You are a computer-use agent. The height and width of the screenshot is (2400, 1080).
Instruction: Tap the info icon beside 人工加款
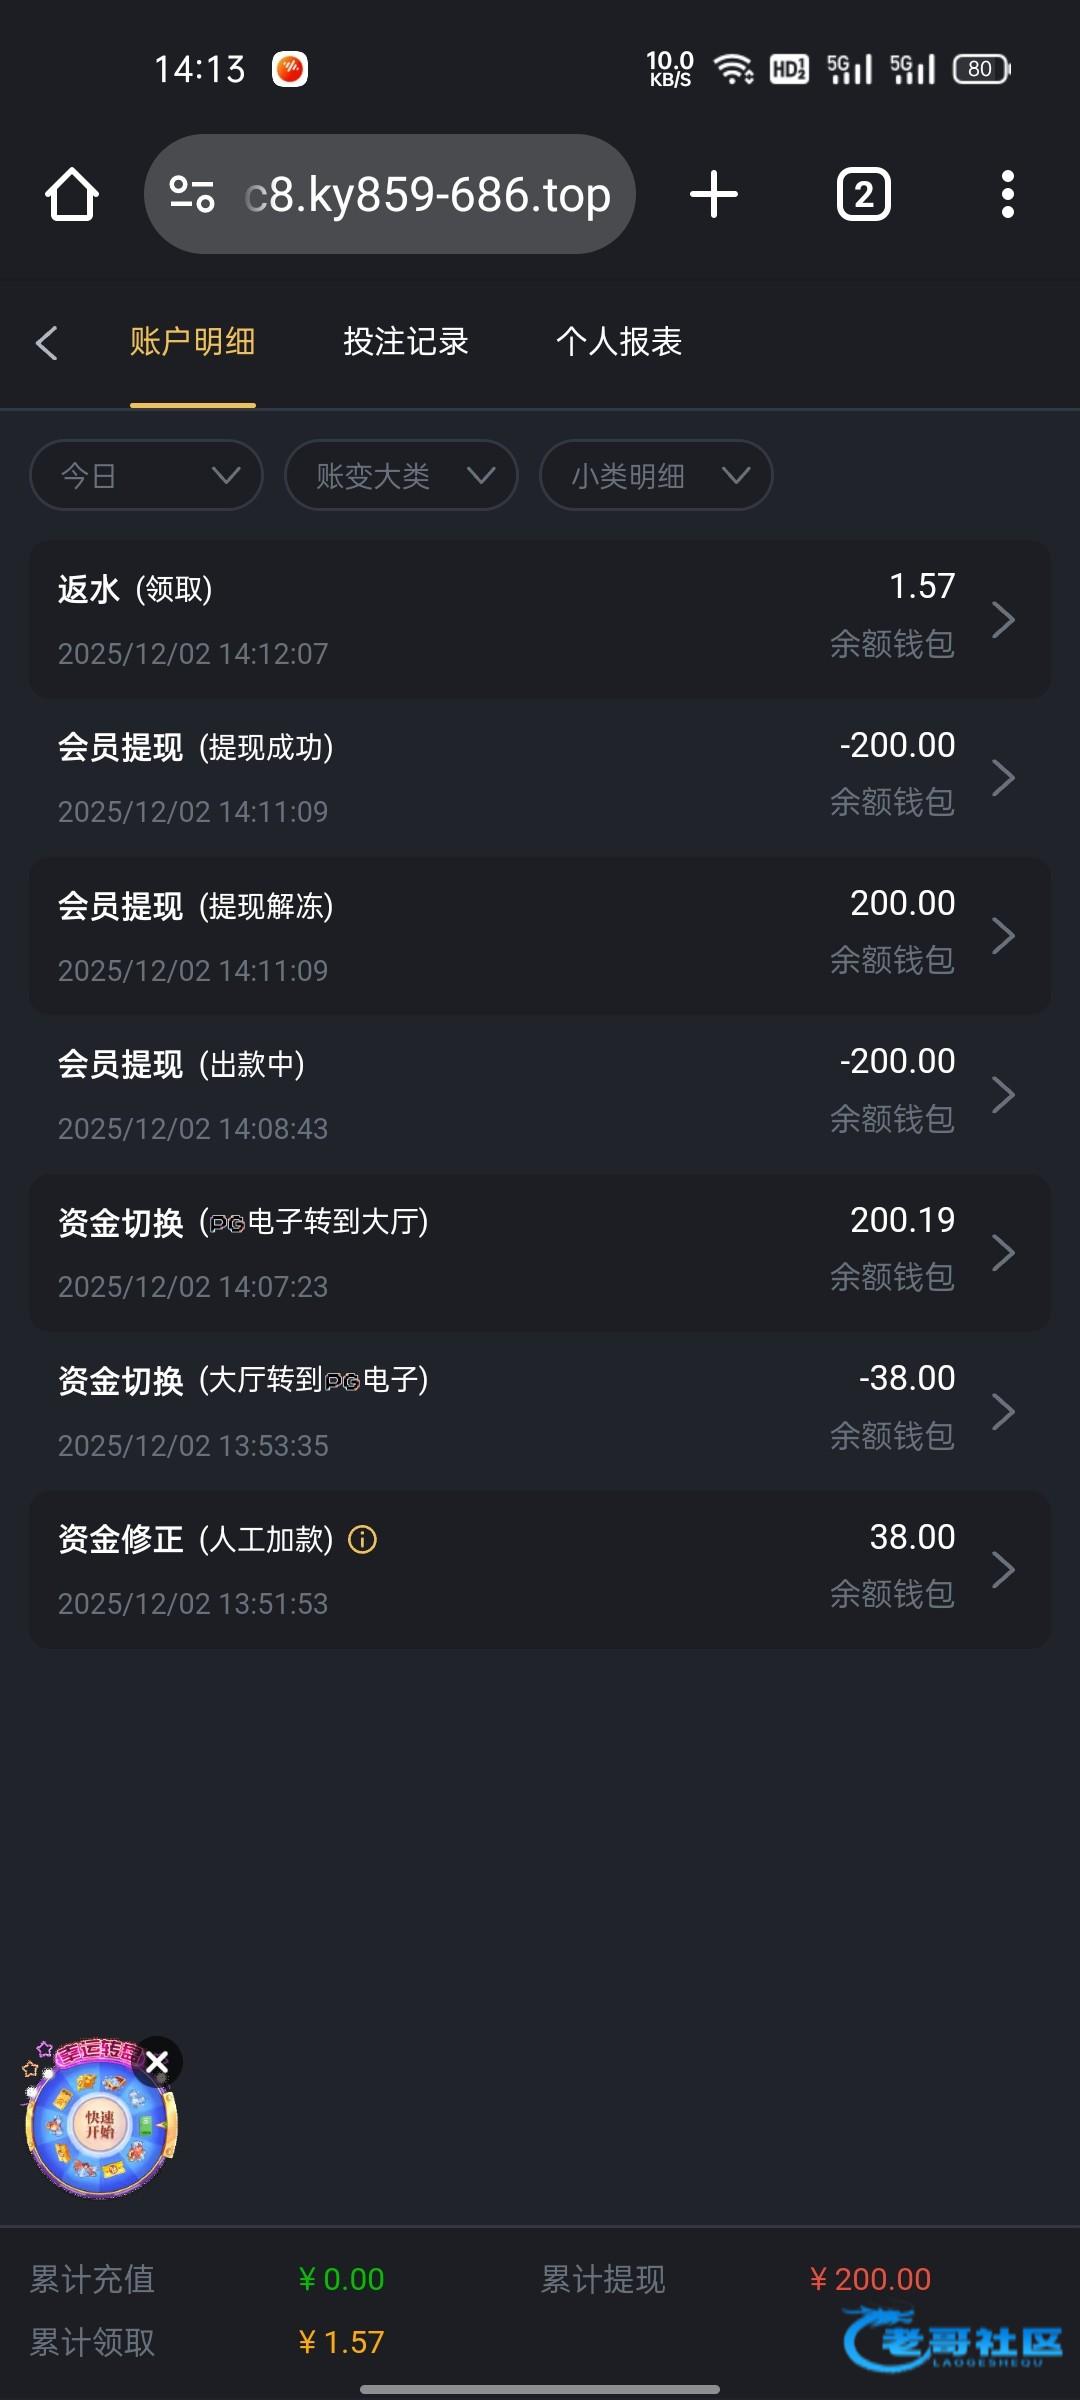click(362, 1539)
